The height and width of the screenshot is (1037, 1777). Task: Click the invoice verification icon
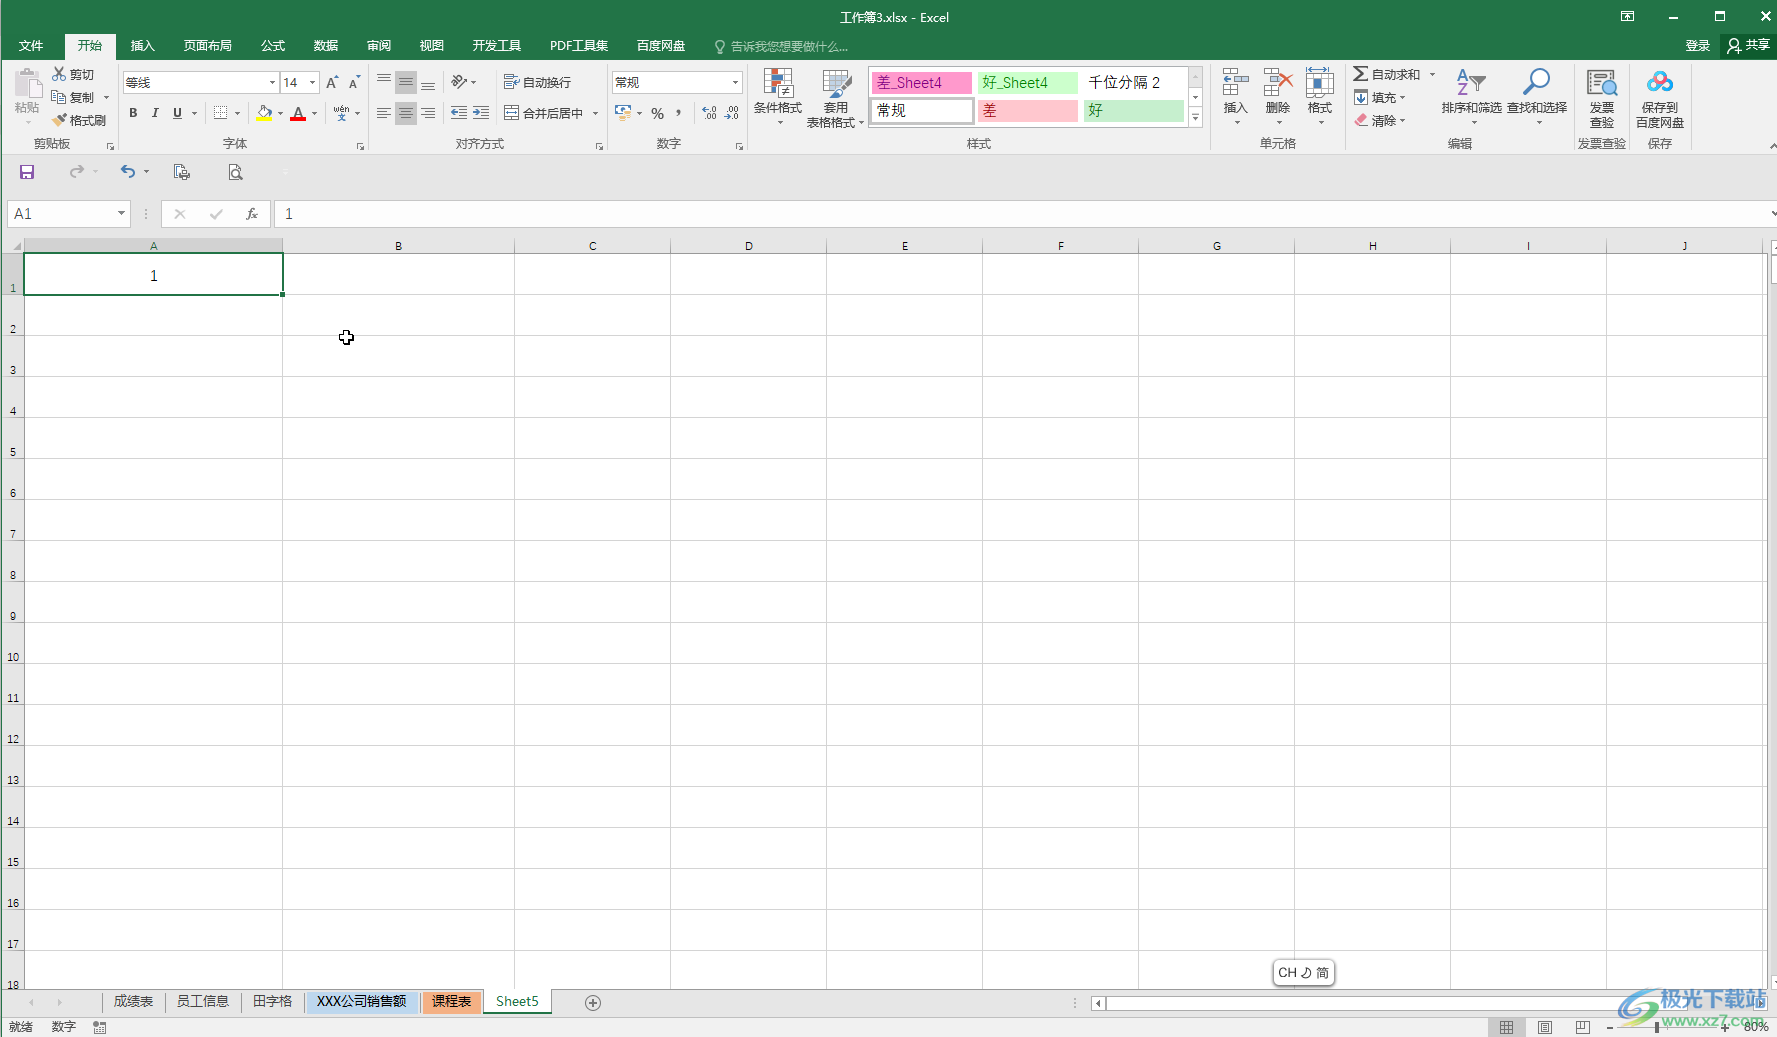click(x=1602, y=83)
